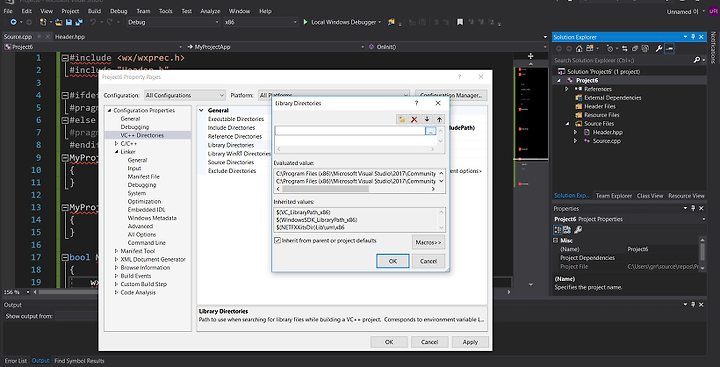Click the Redo arrow in the main toolbar
The image size is (720, 367).
pyautogui.click(x=109, y=22)
